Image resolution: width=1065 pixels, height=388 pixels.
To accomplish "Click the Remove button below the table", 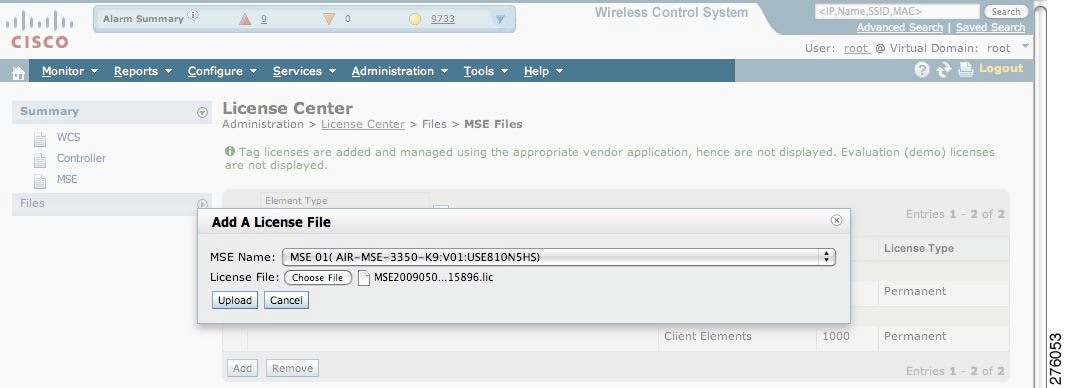I will coord(292,368).
